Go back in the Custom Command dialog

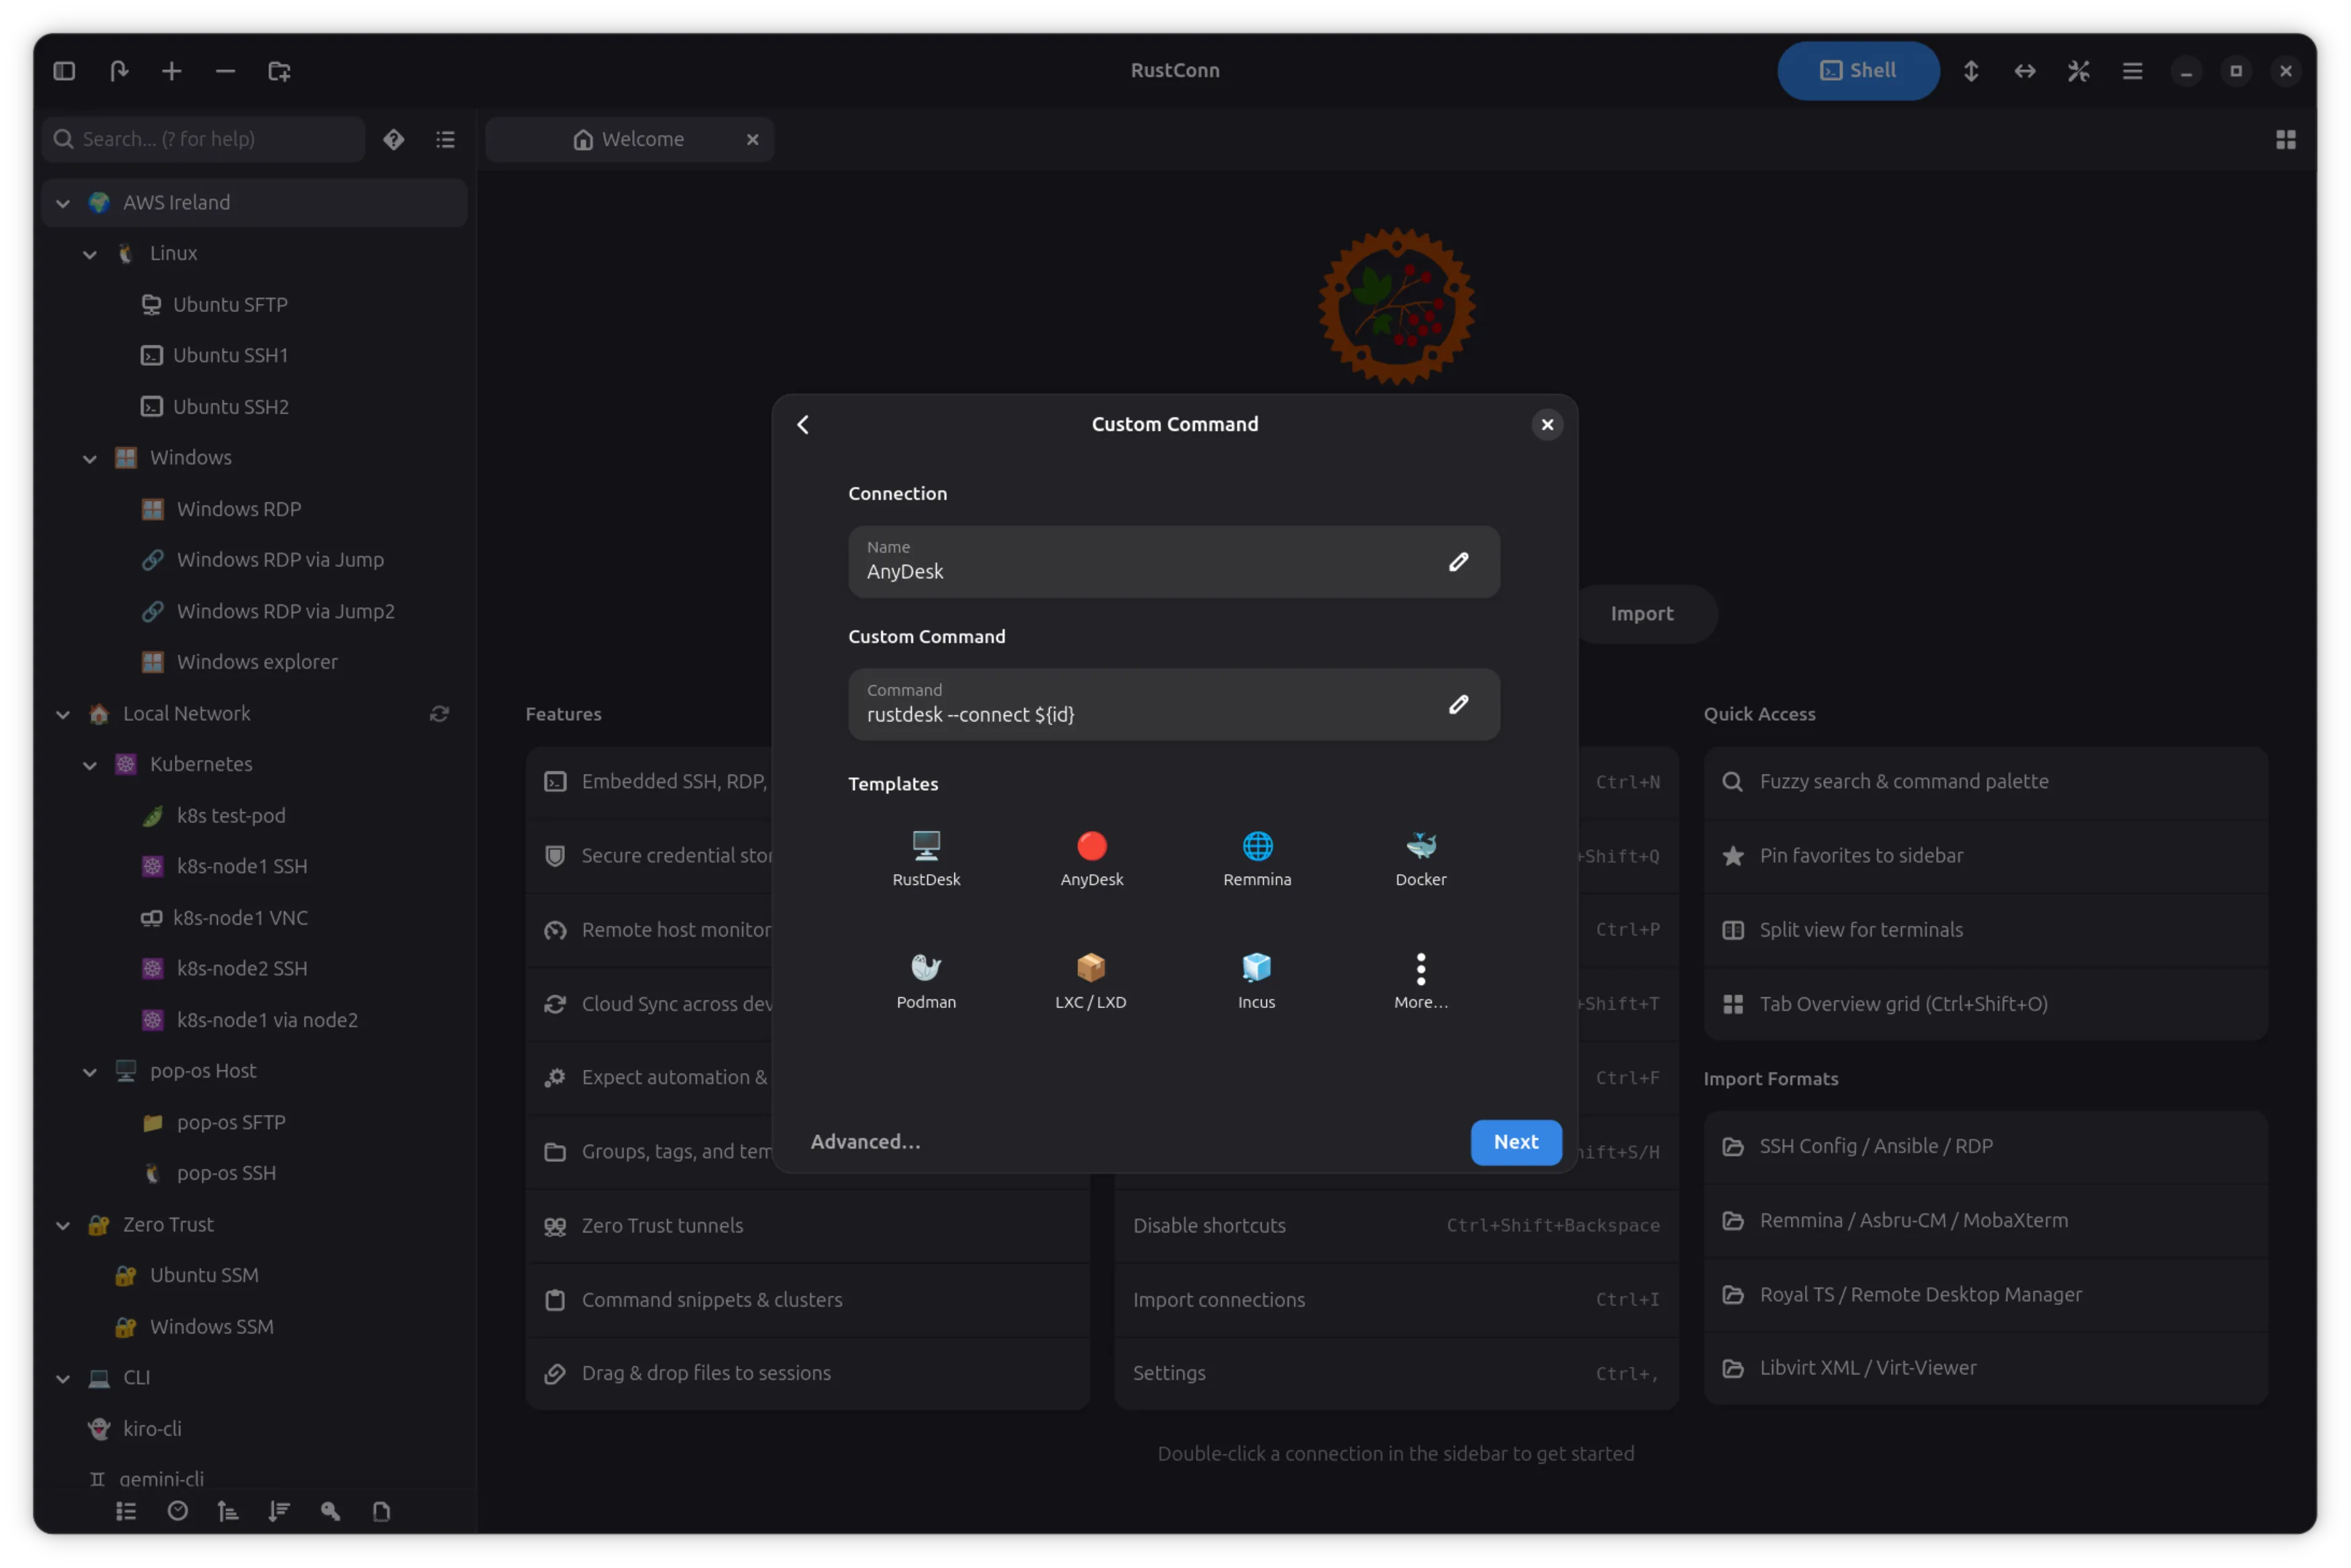(803, 425)
